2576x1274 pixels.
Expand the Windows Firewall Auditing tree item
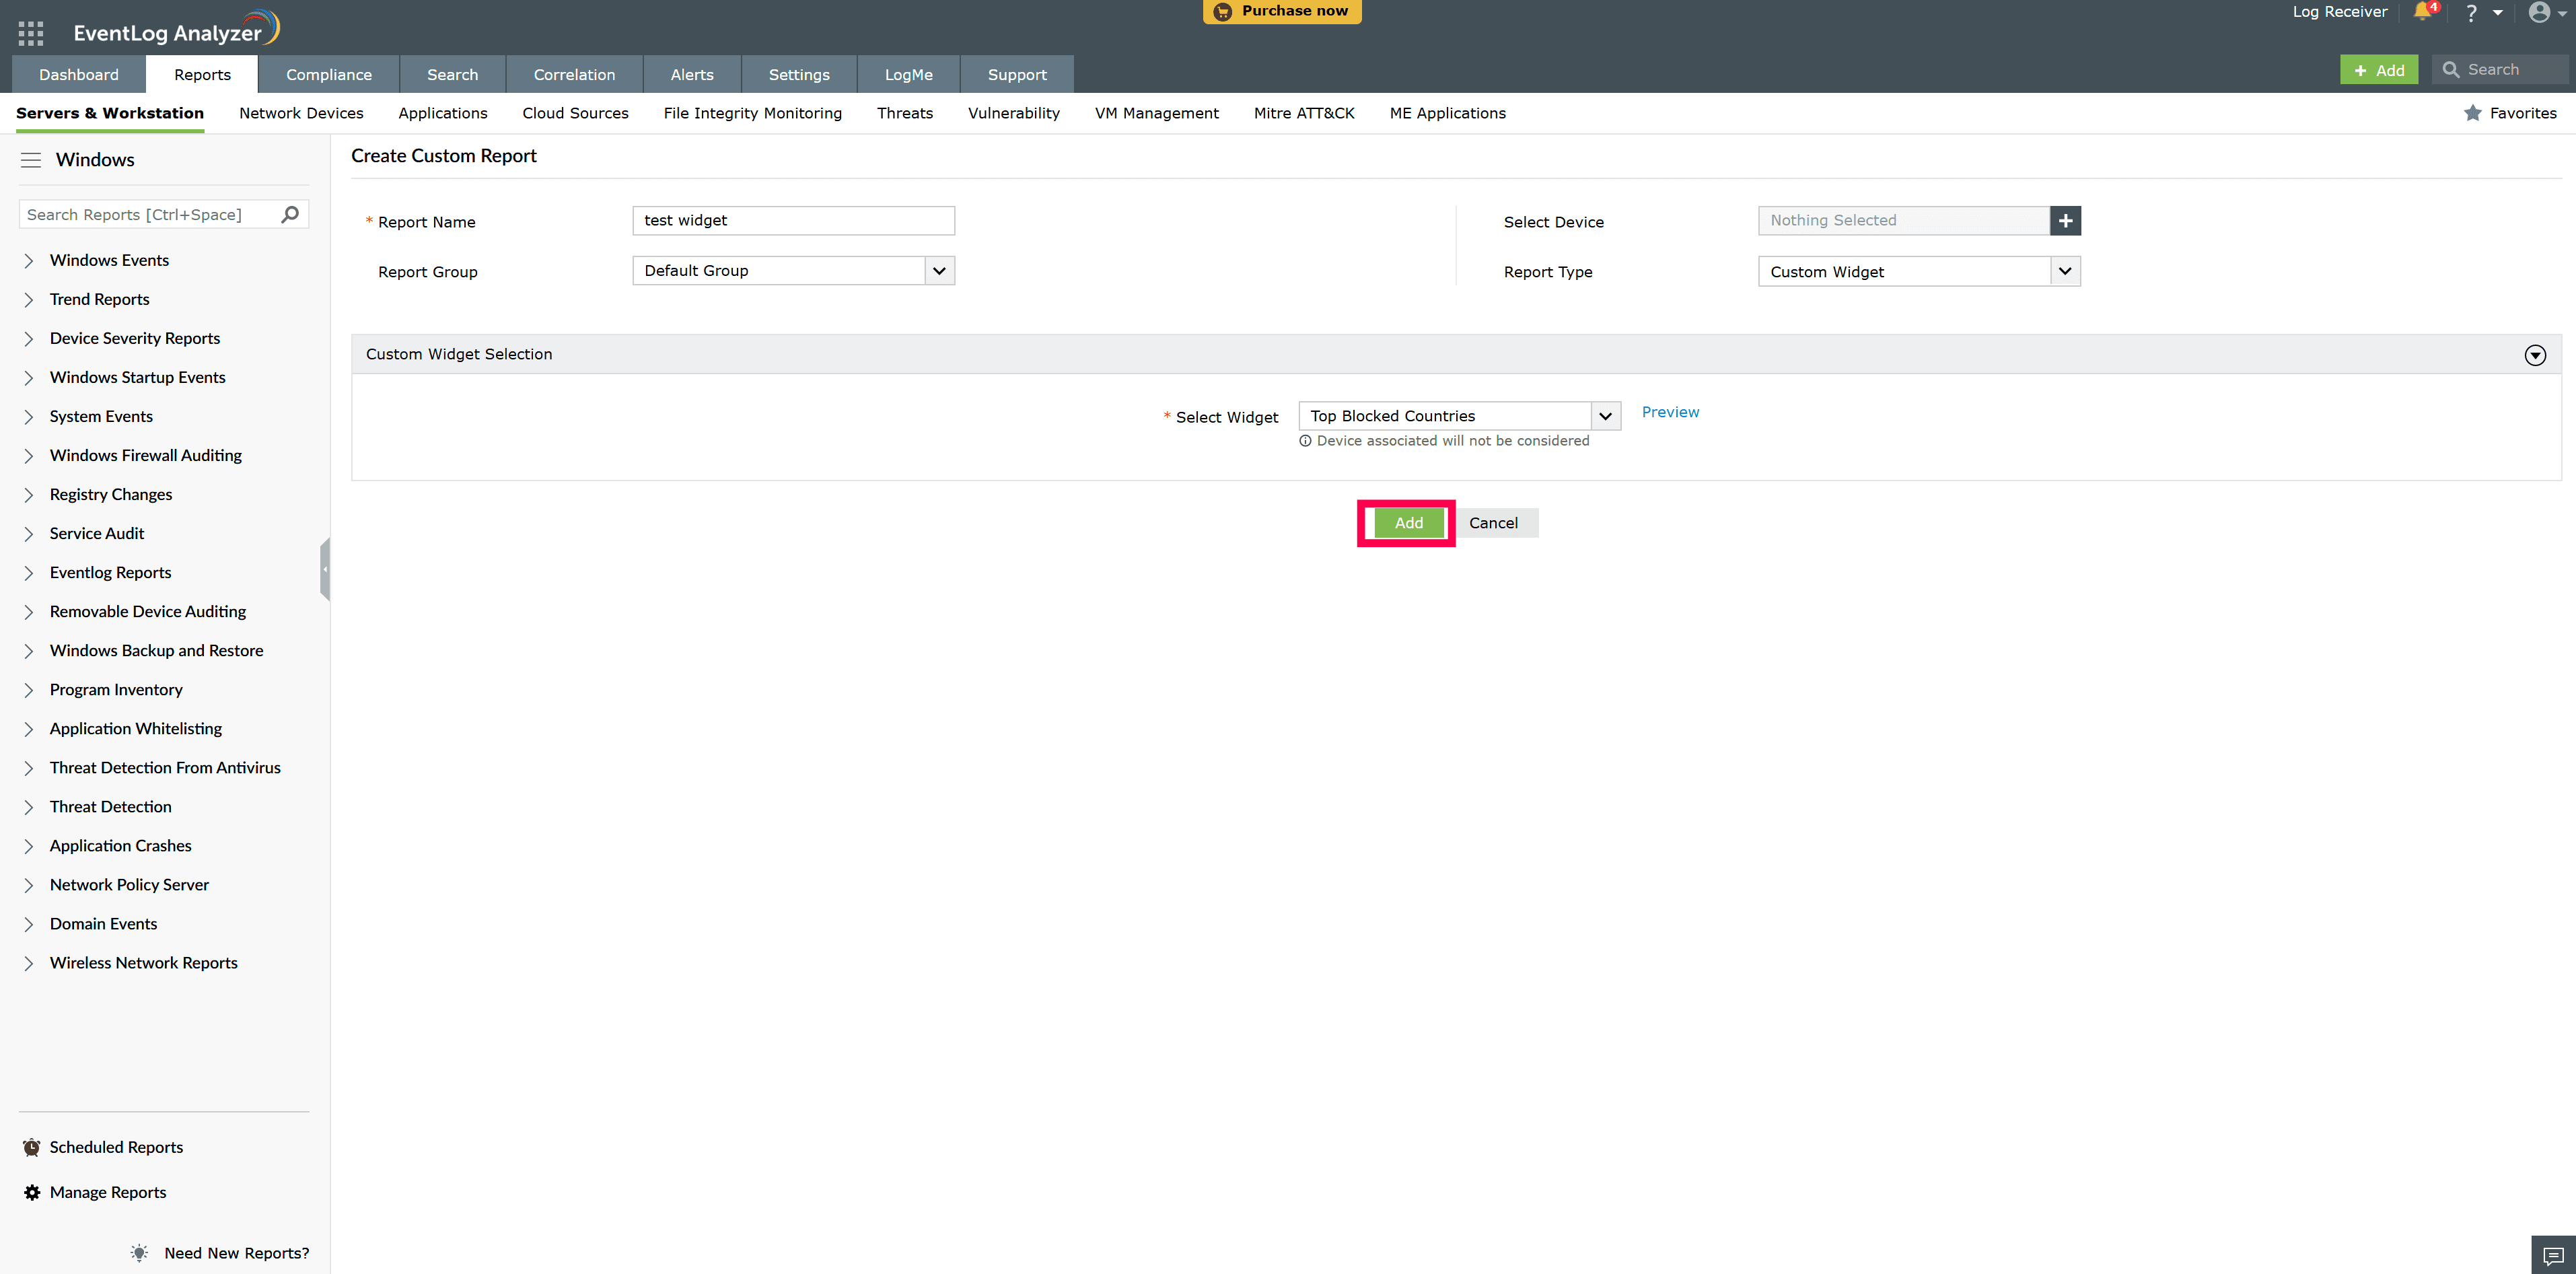coord(29,456)
